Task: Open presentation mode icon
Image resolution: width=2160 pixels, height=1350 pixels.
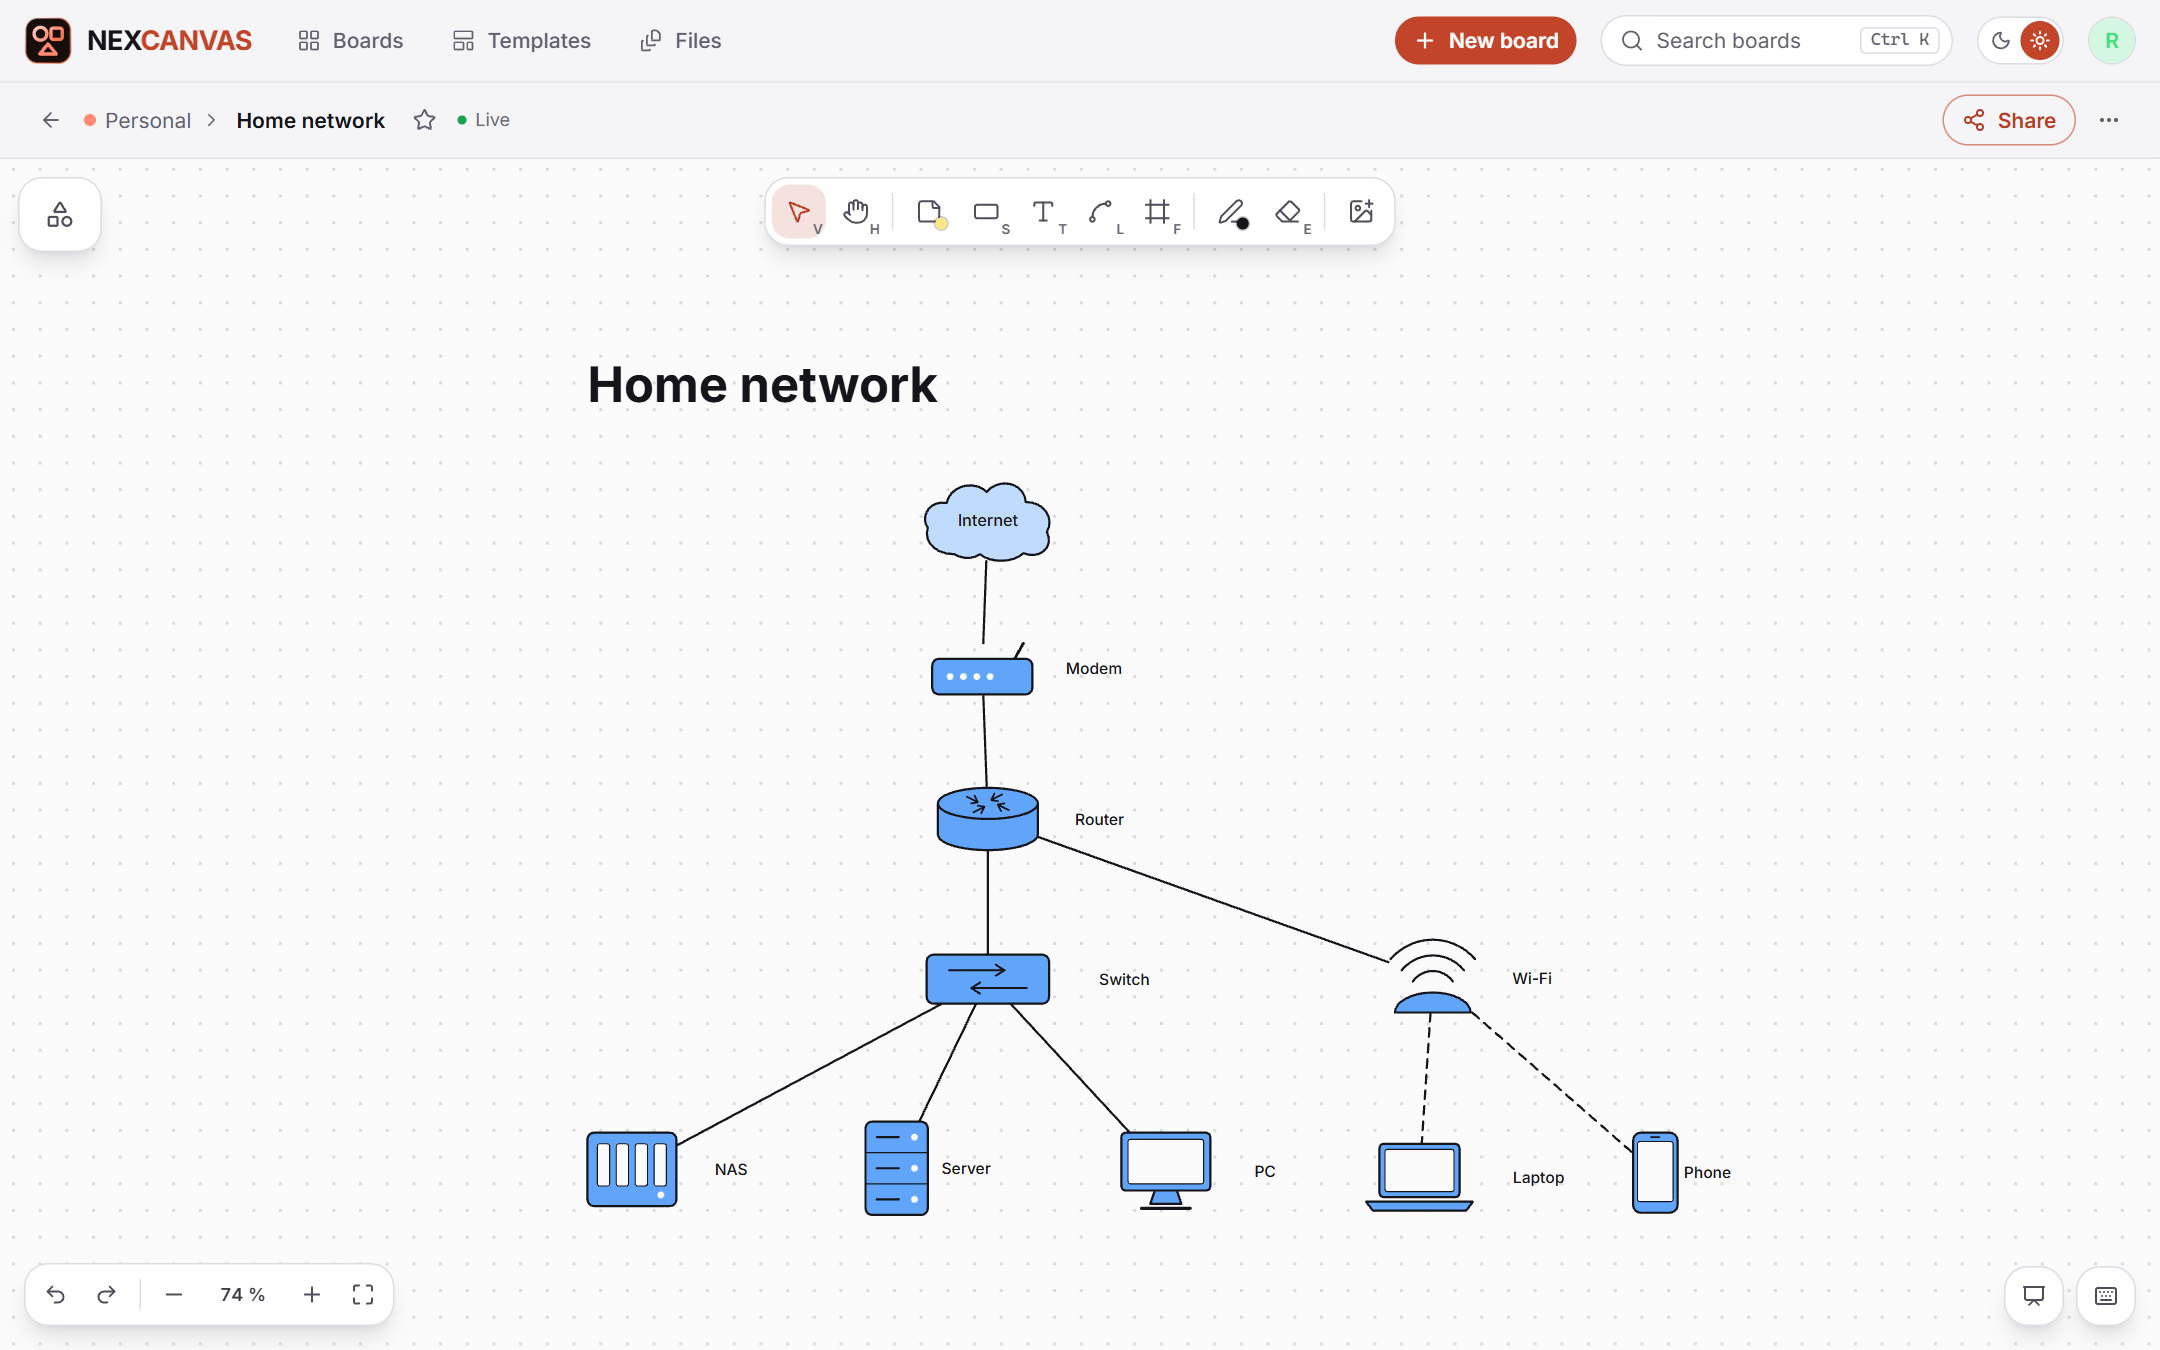Action: (x=2034, y=1296)
